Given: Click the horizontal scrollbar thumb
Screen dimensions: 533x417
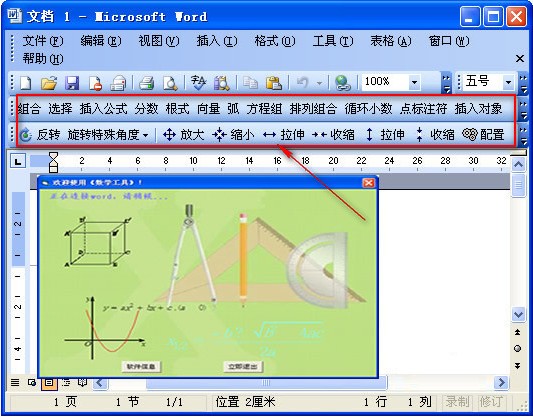Looking at the screenshot, I should [x=267, y=383].
